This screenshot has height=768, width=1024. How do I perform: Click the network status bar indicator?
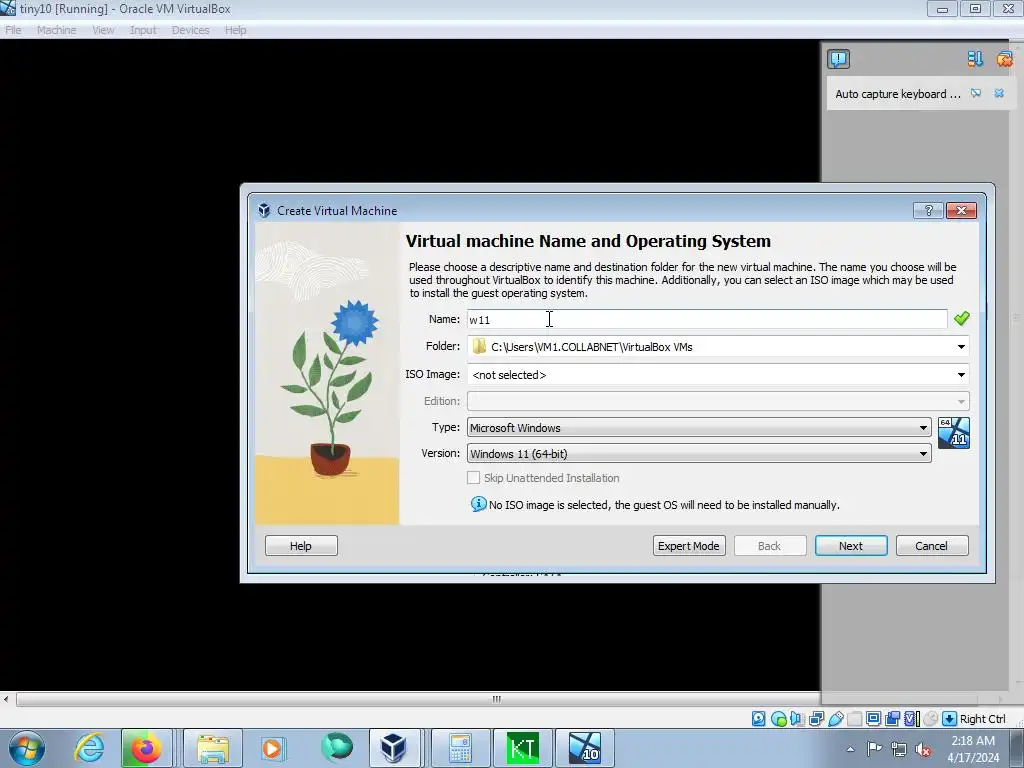pyautogui.click(x=816, y=718)
